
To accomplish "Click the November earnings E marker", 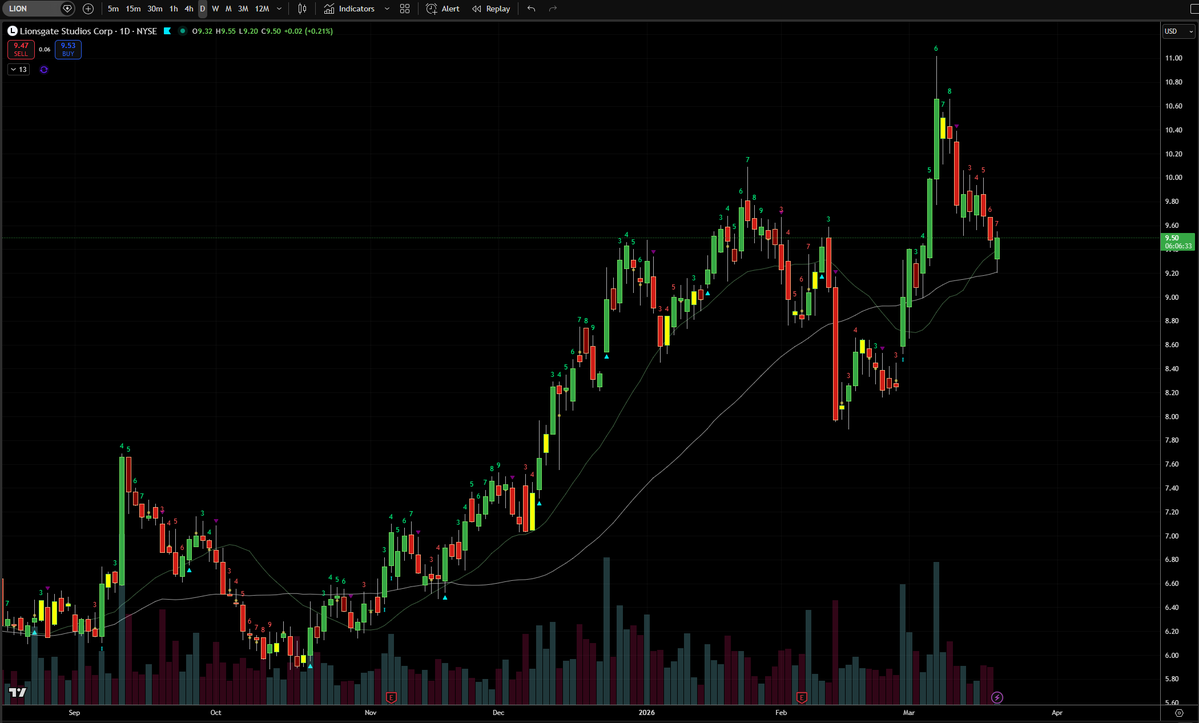I will 392,697.
